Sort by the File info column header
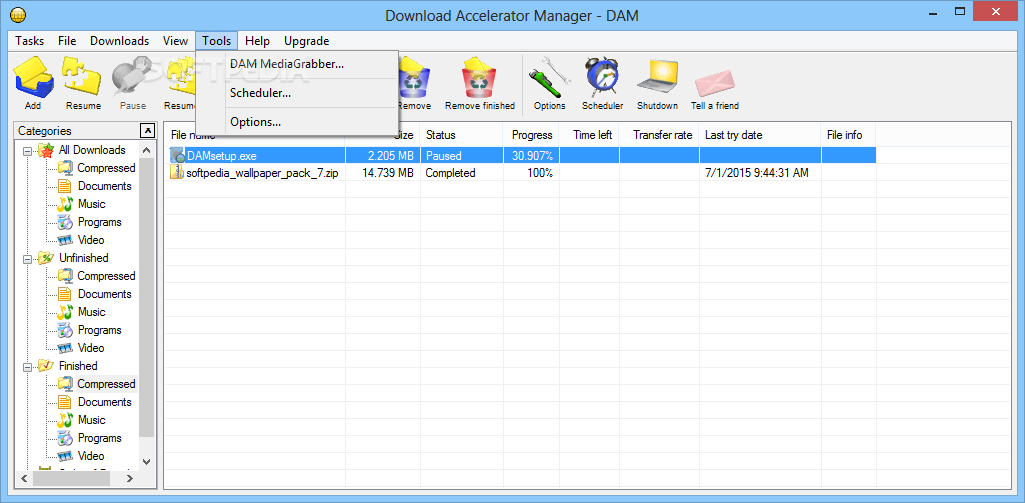Viewport: 1025px width, 503px height. (849, 135)
